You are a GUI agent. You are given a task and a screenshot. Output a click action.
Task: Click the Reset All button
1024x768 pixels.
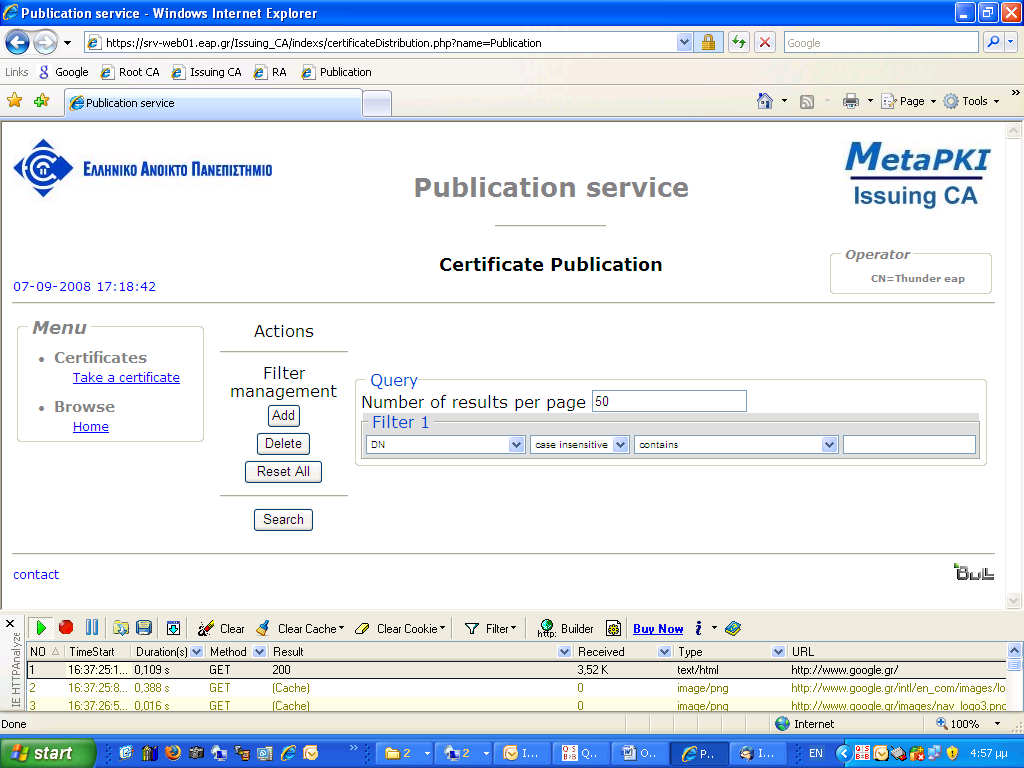[283, 472]
